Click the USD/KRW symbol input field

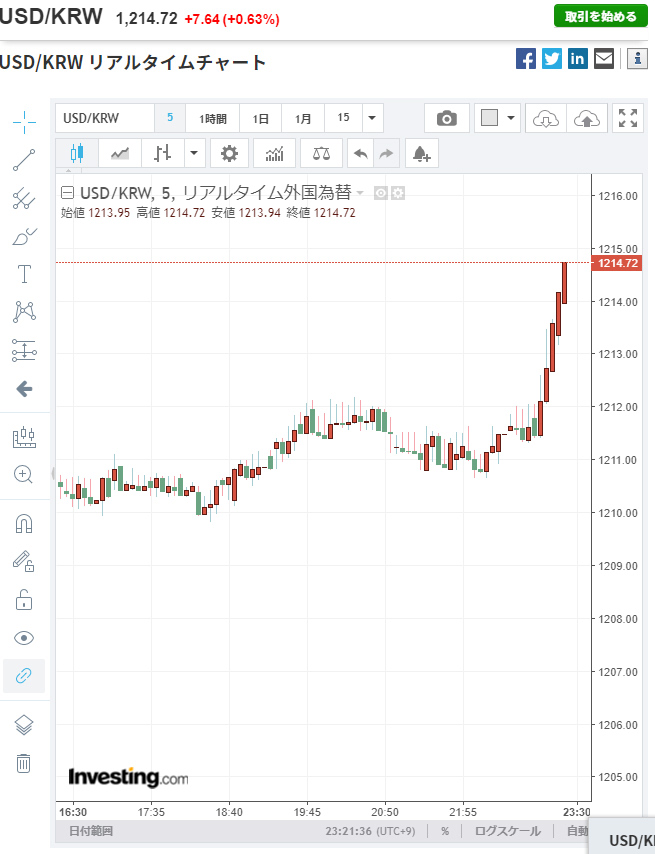pos(104,118)
